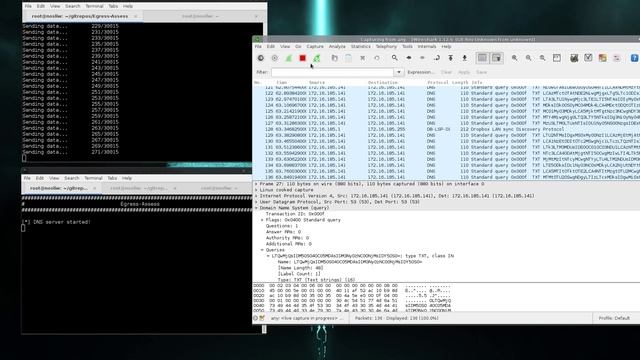Click the filter Save button
This screenshot has height=360, width=640.
(x=482, y=72)
